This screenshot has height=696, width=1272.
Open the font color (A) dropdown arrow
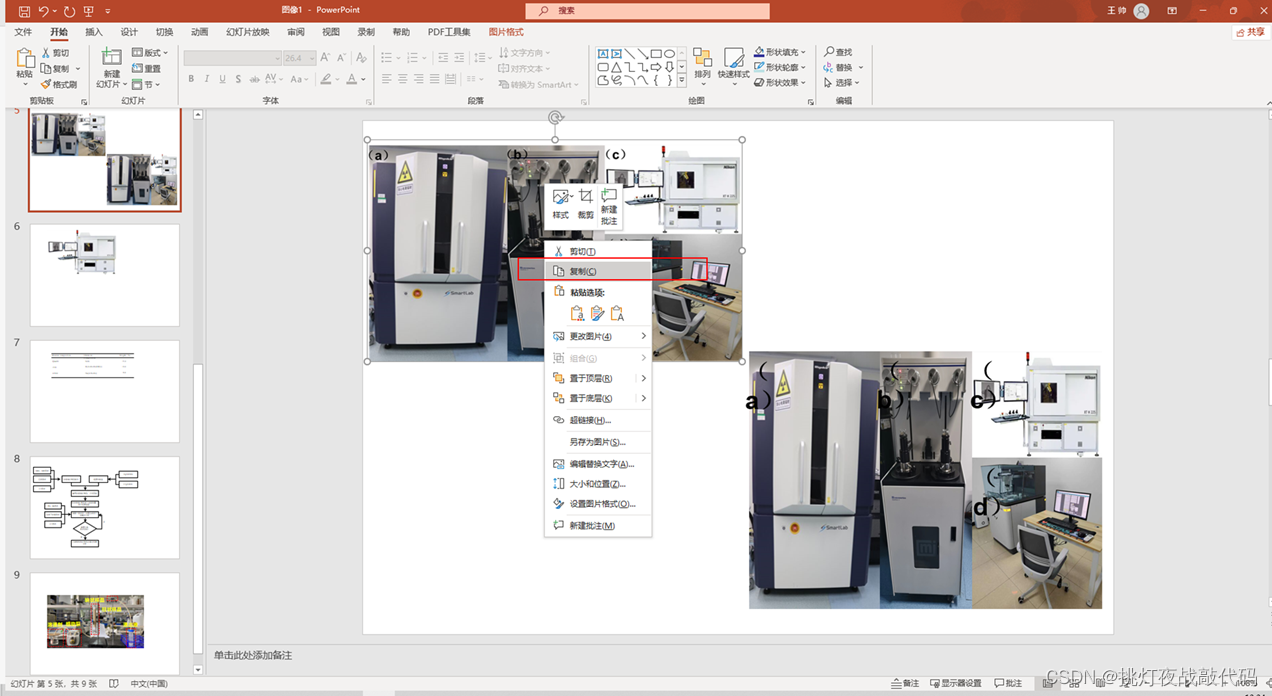pyautogui.click(x=362, y=79)
